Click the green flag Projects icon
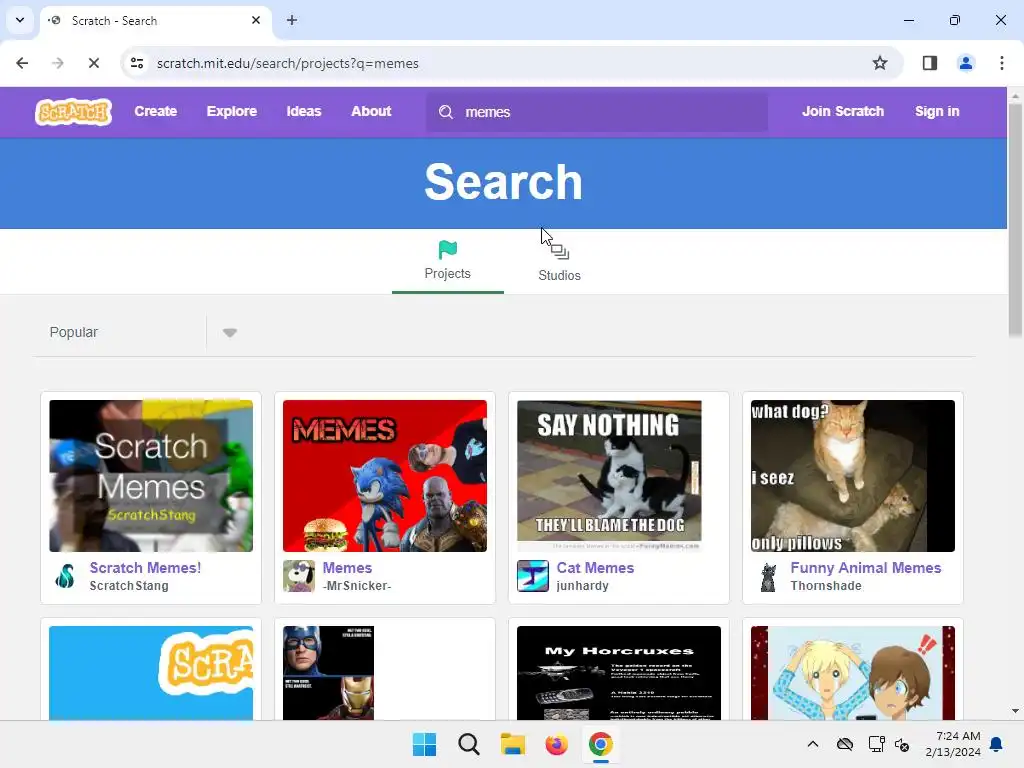Viewport: 1024px width, 768px height. pyautogui.click(x=448, y=249)
